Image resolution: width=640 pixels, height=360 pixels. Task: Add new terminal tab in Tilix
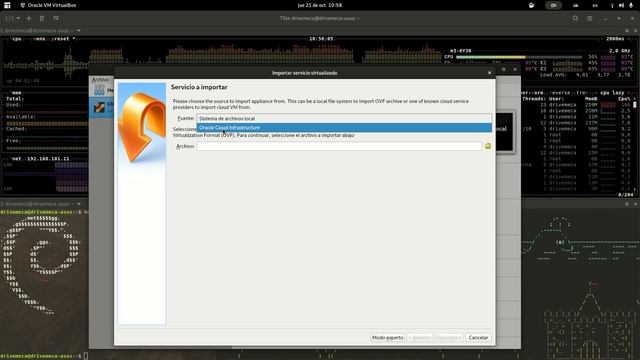(x=29, y=18)
